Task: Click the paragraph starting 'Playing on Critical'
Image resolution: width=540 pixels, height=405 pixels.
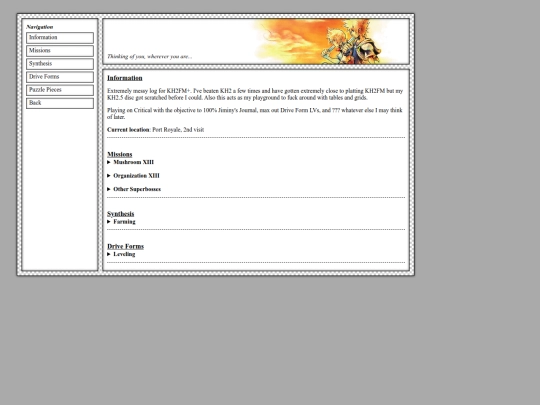Action: 255,113
